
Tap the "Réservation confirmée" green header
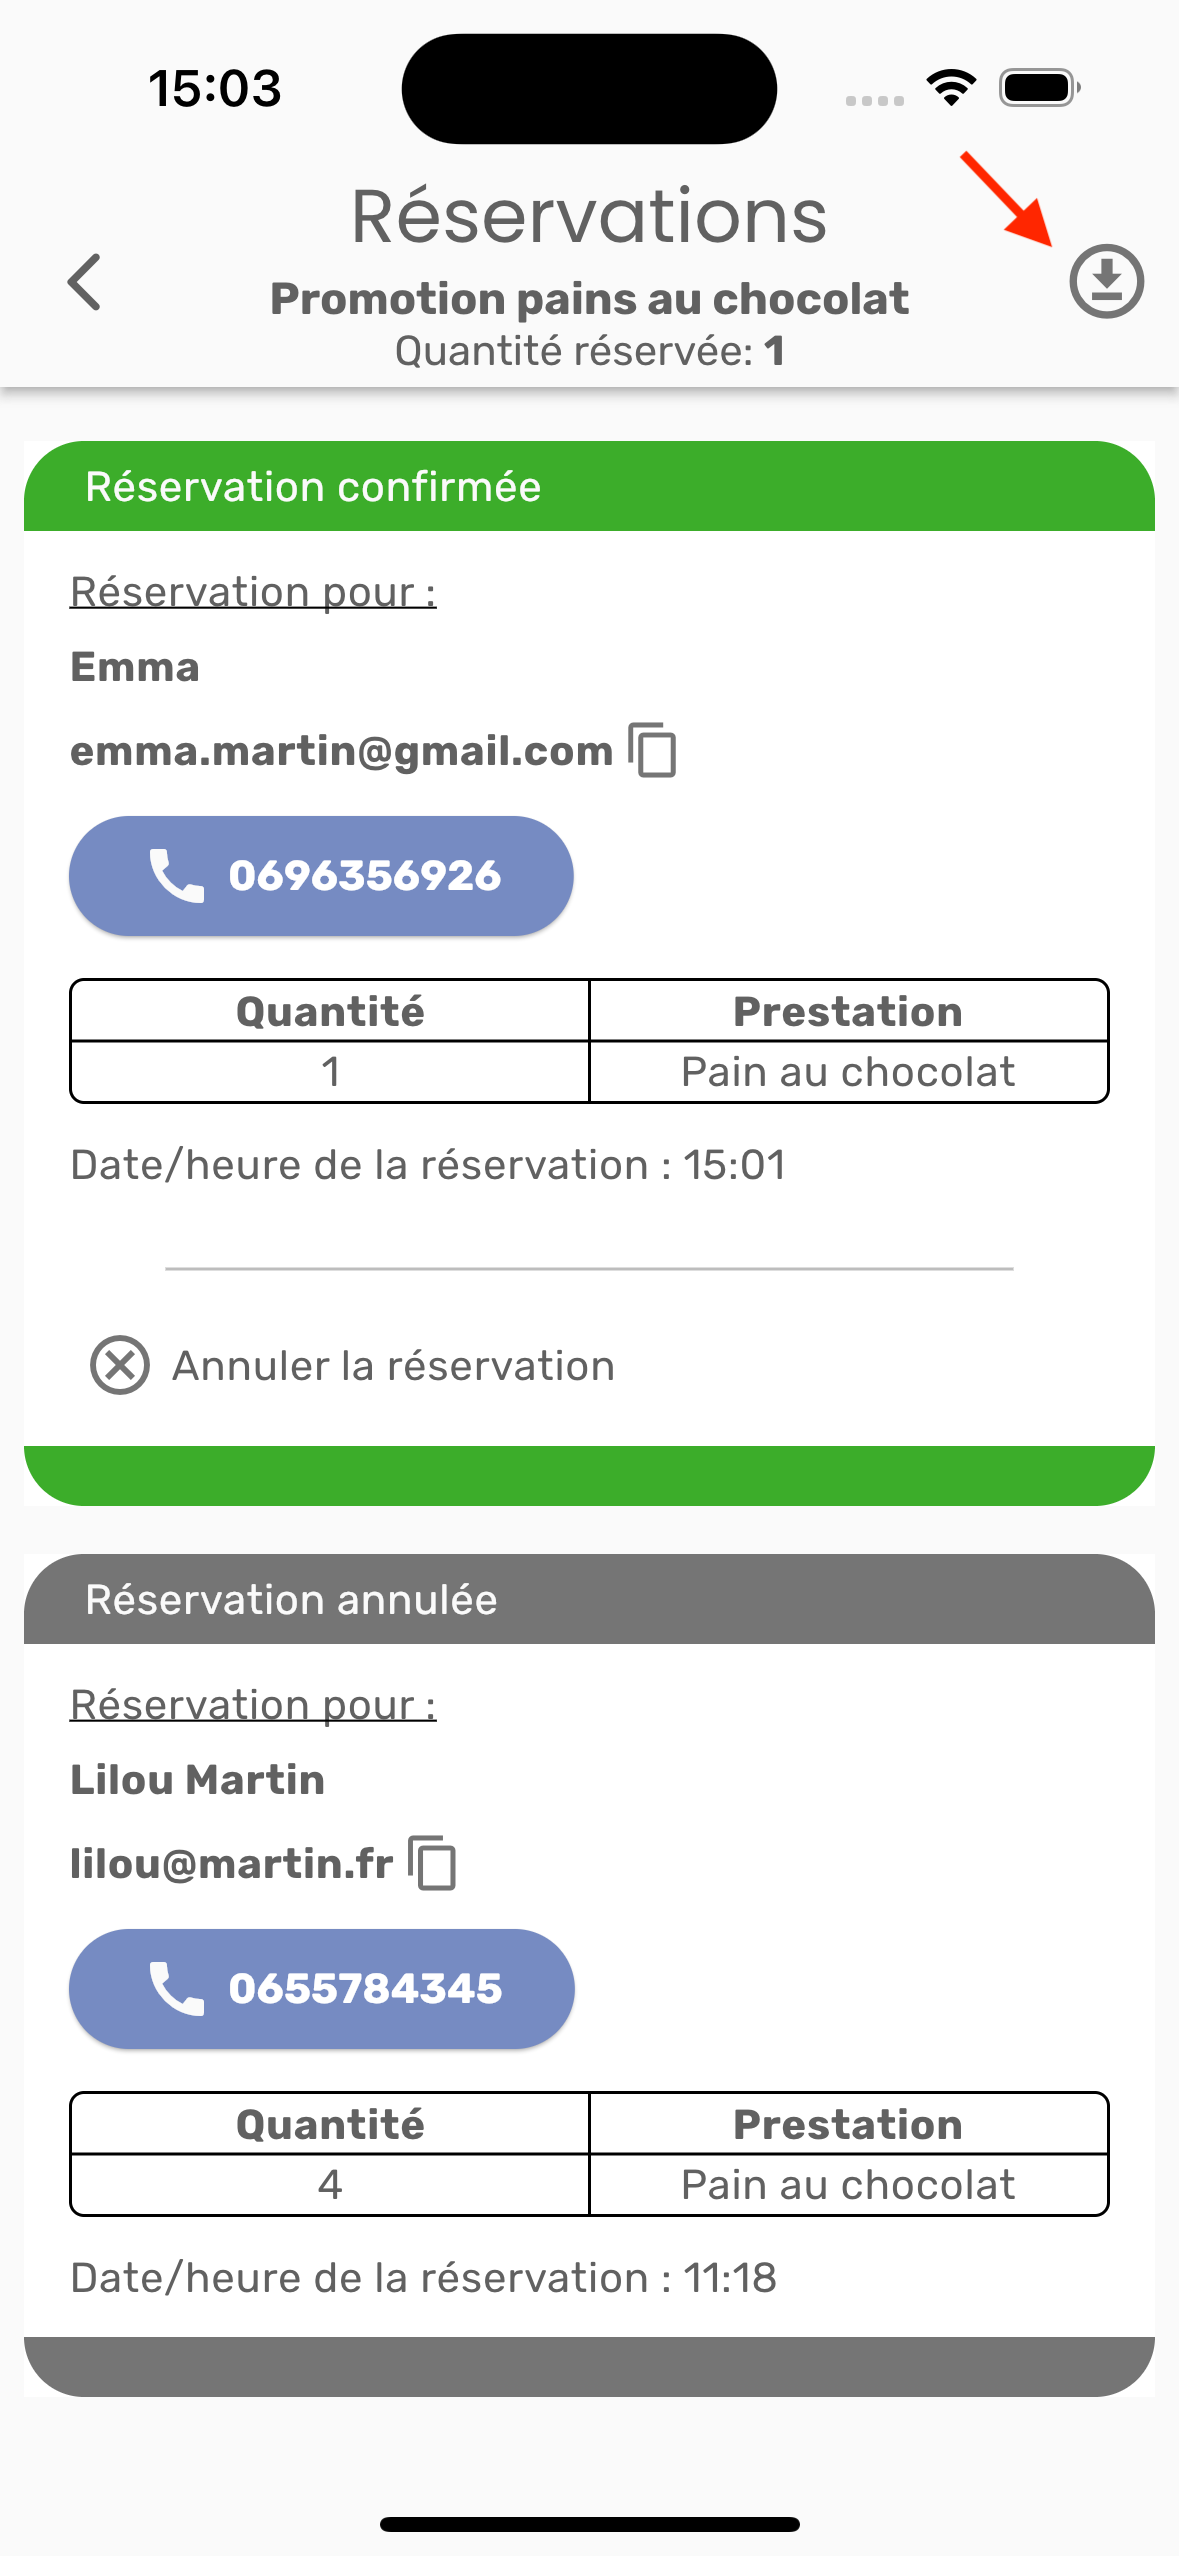pyautogui.click(x=589, y=487)
